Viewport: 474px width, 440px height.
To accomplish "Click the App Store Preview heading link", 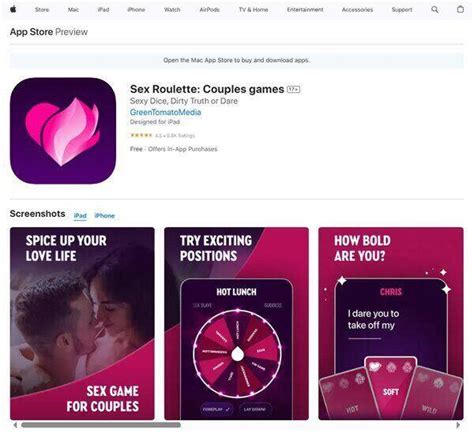I will pyautogui.click(x=49, y=32).
